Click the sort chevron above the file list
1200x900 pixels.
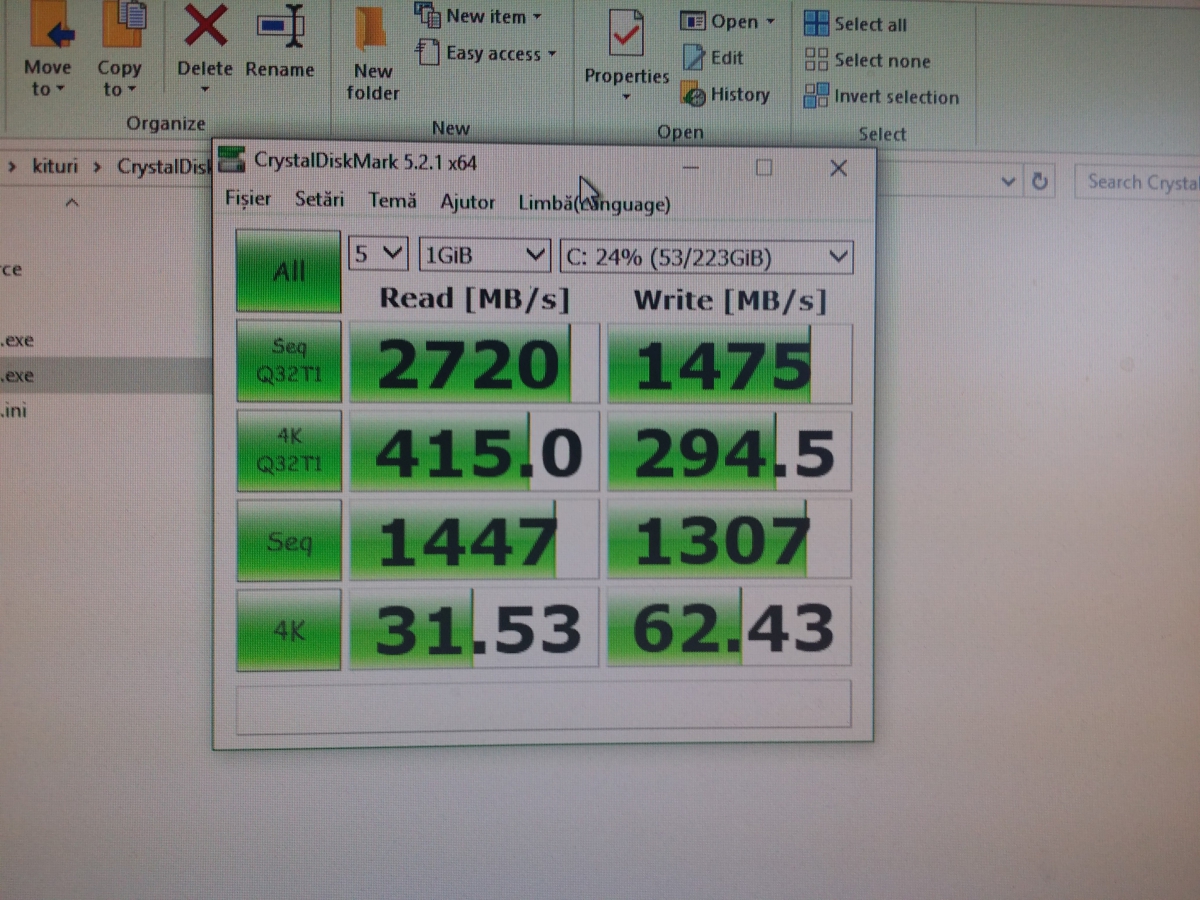pyautogui.click(x=72, y=203)
